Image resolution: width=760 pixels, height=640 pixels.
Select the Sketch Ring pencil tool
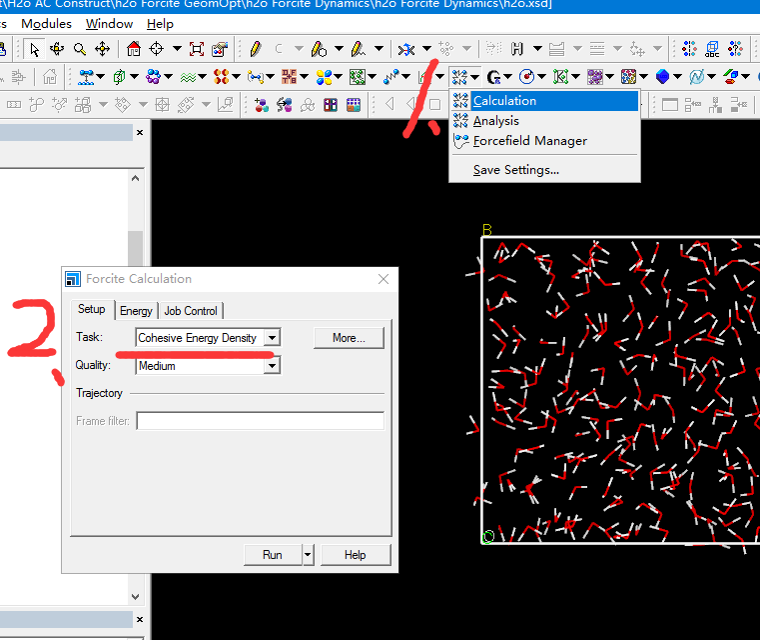coord(318,49)
